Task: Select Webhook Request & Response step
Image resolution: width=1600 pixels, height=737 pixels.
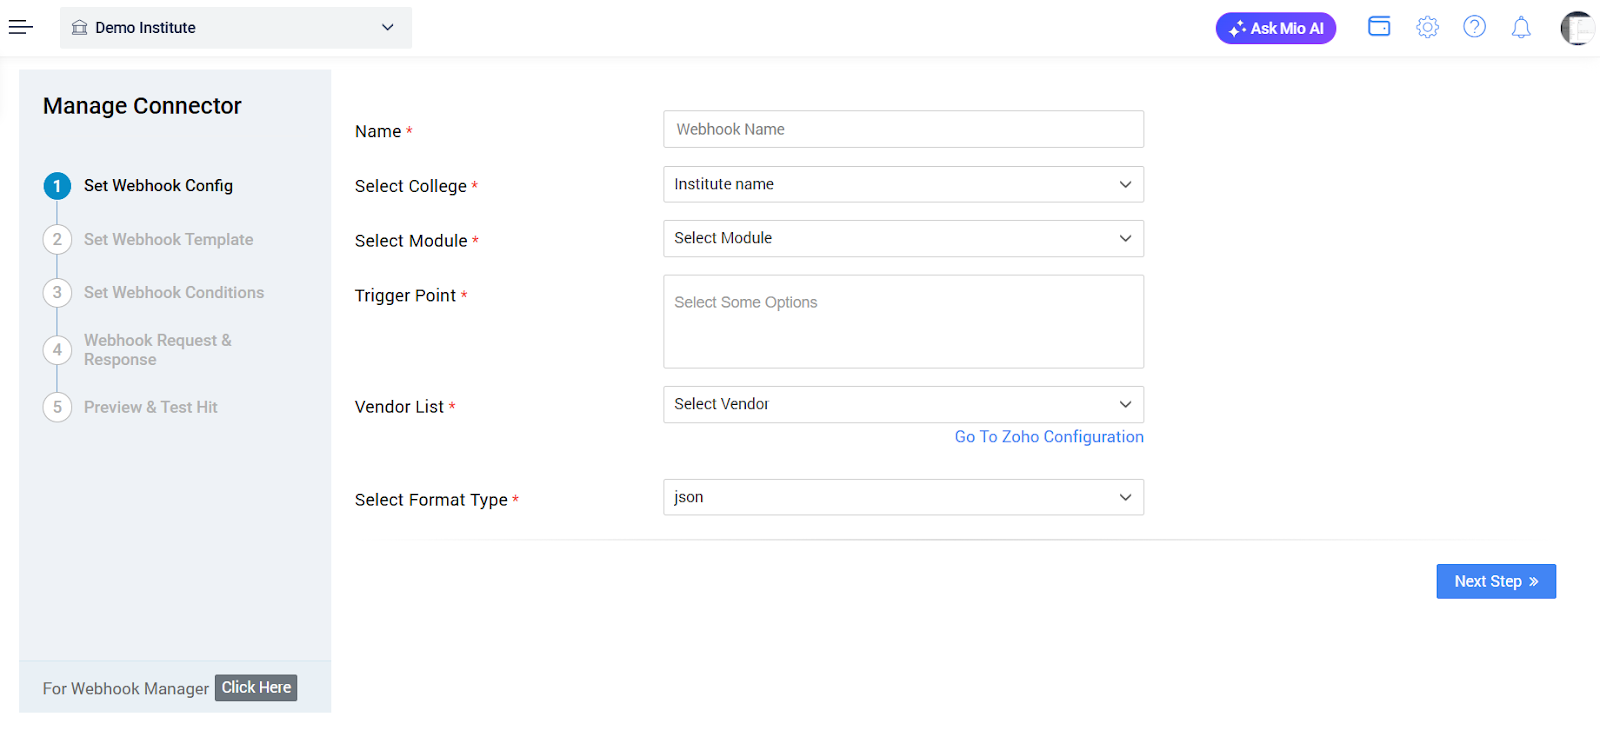Action: (x=157, y=350)
